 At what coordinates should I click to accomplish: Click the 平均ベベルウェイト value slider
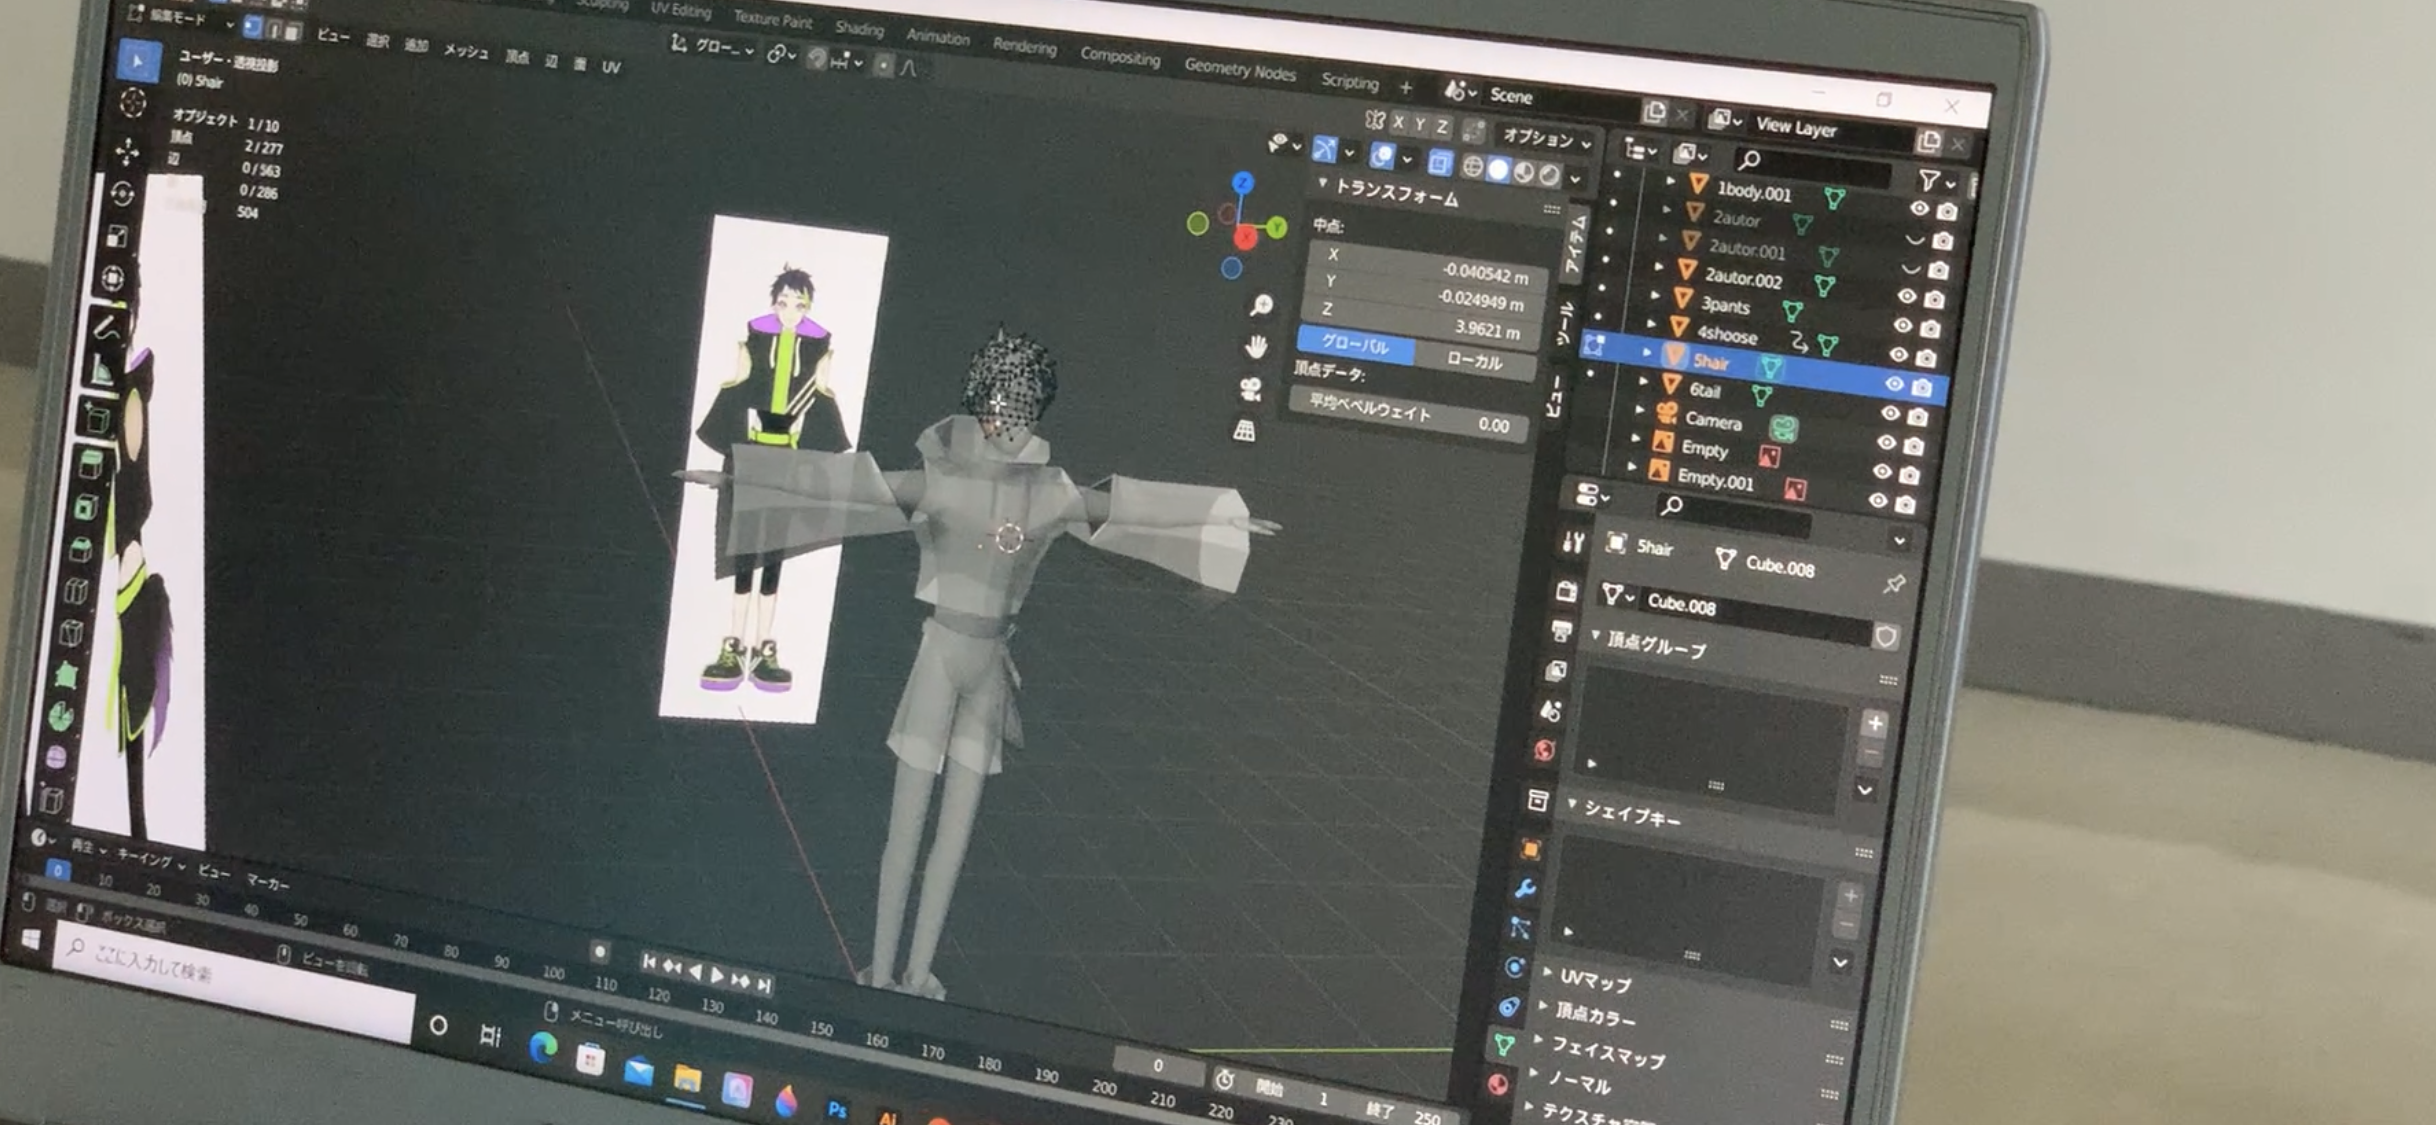pyautogui.click(x=1407, y=416)
